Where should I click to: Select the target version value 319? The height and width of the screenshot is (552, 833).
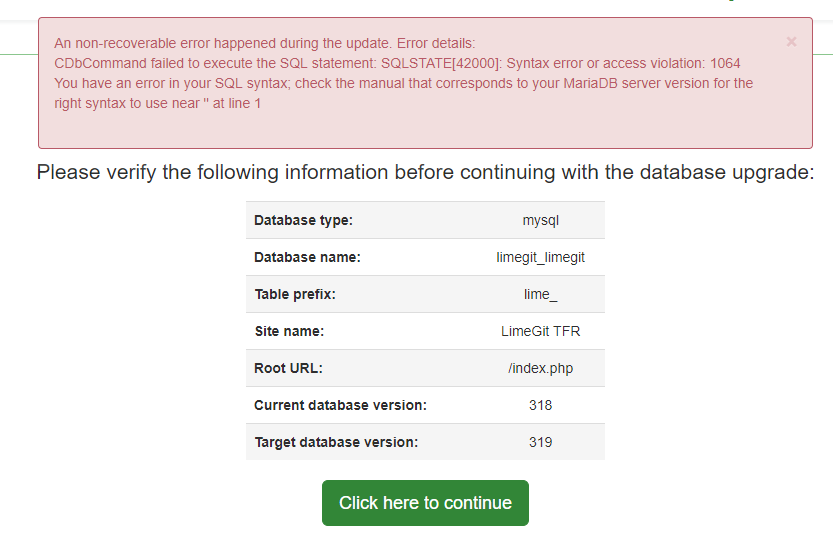point(540,442)
